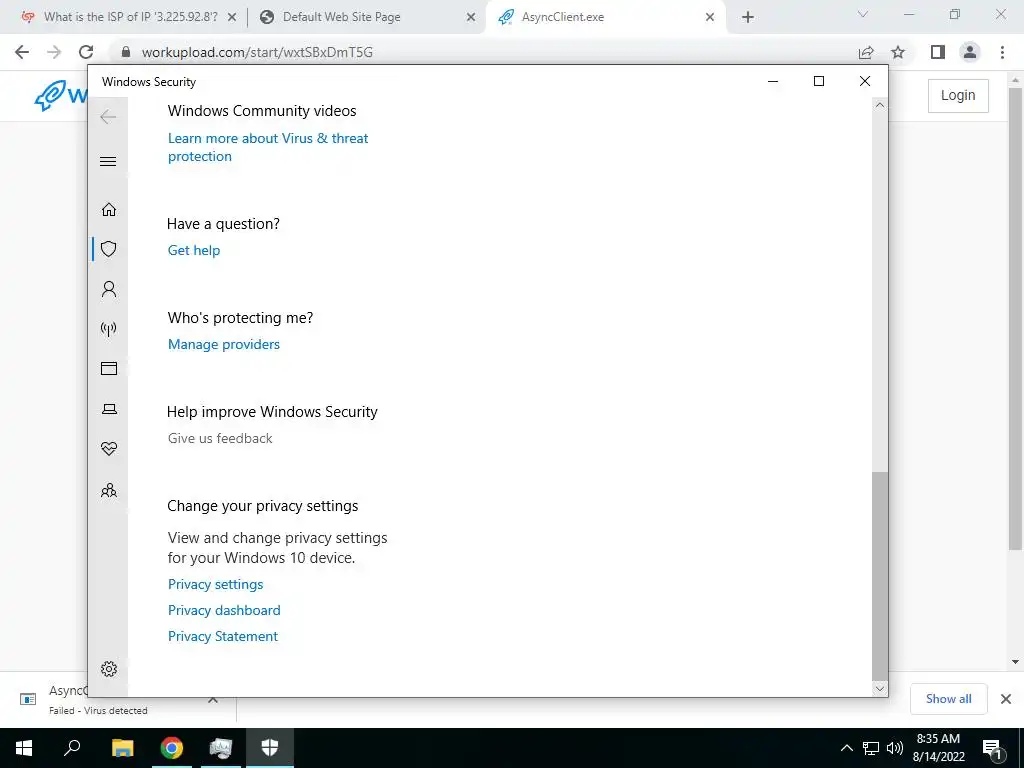
Task: Close the Chrome downloads bar
Action: point(1006,699)
